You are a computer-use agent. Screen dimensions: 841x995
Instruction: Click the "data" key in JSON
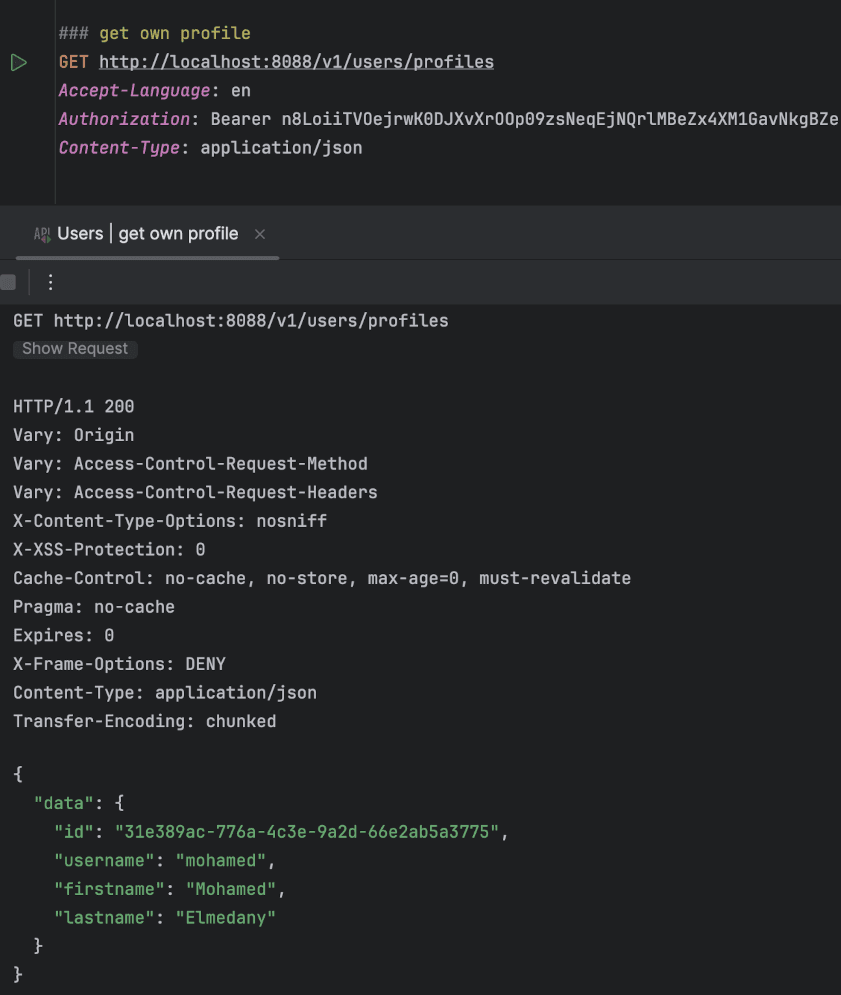tap(63, 803)
